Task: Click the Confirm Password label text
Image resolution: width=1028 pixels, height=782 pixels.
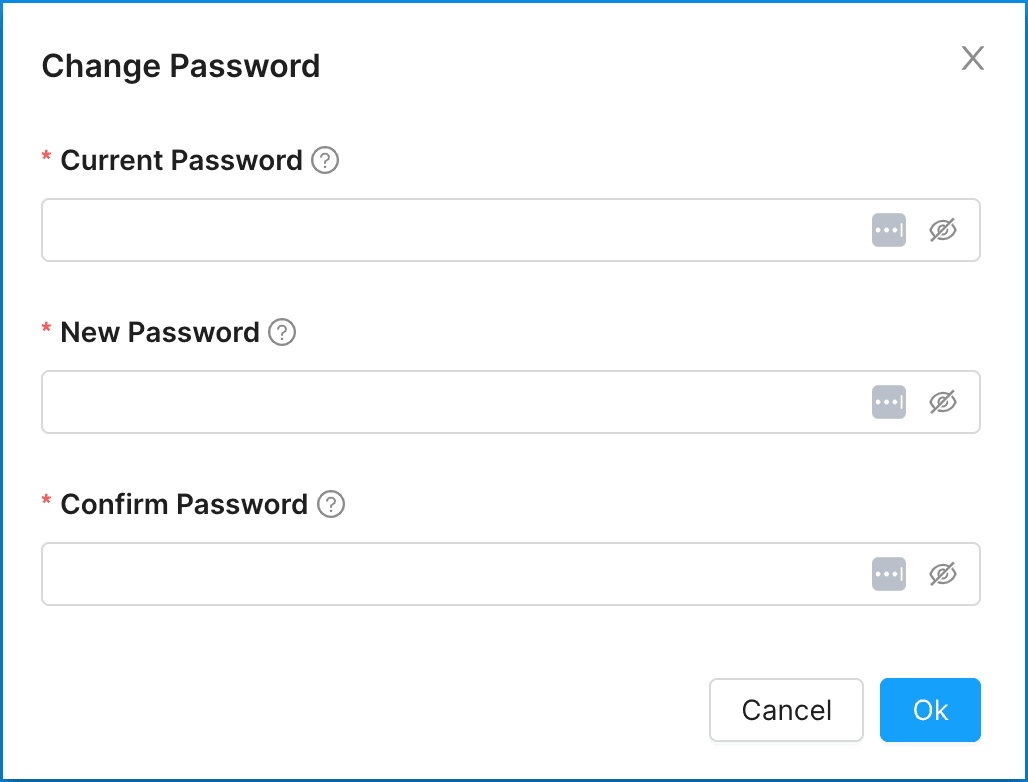Action: click(184, 504)
